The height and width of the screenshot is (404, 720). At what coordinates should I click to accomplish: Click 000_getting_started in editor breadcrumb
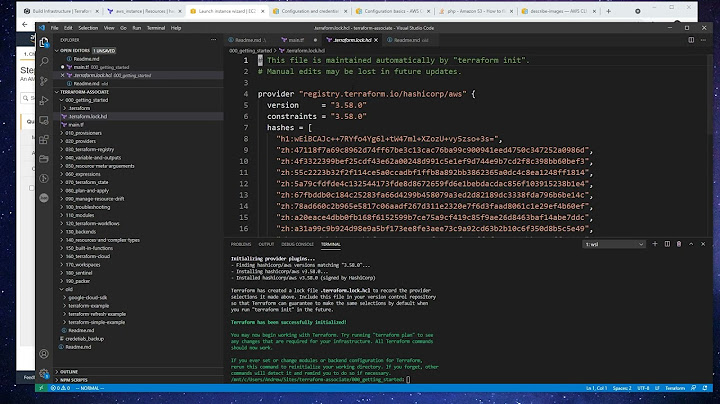(251, 50)
